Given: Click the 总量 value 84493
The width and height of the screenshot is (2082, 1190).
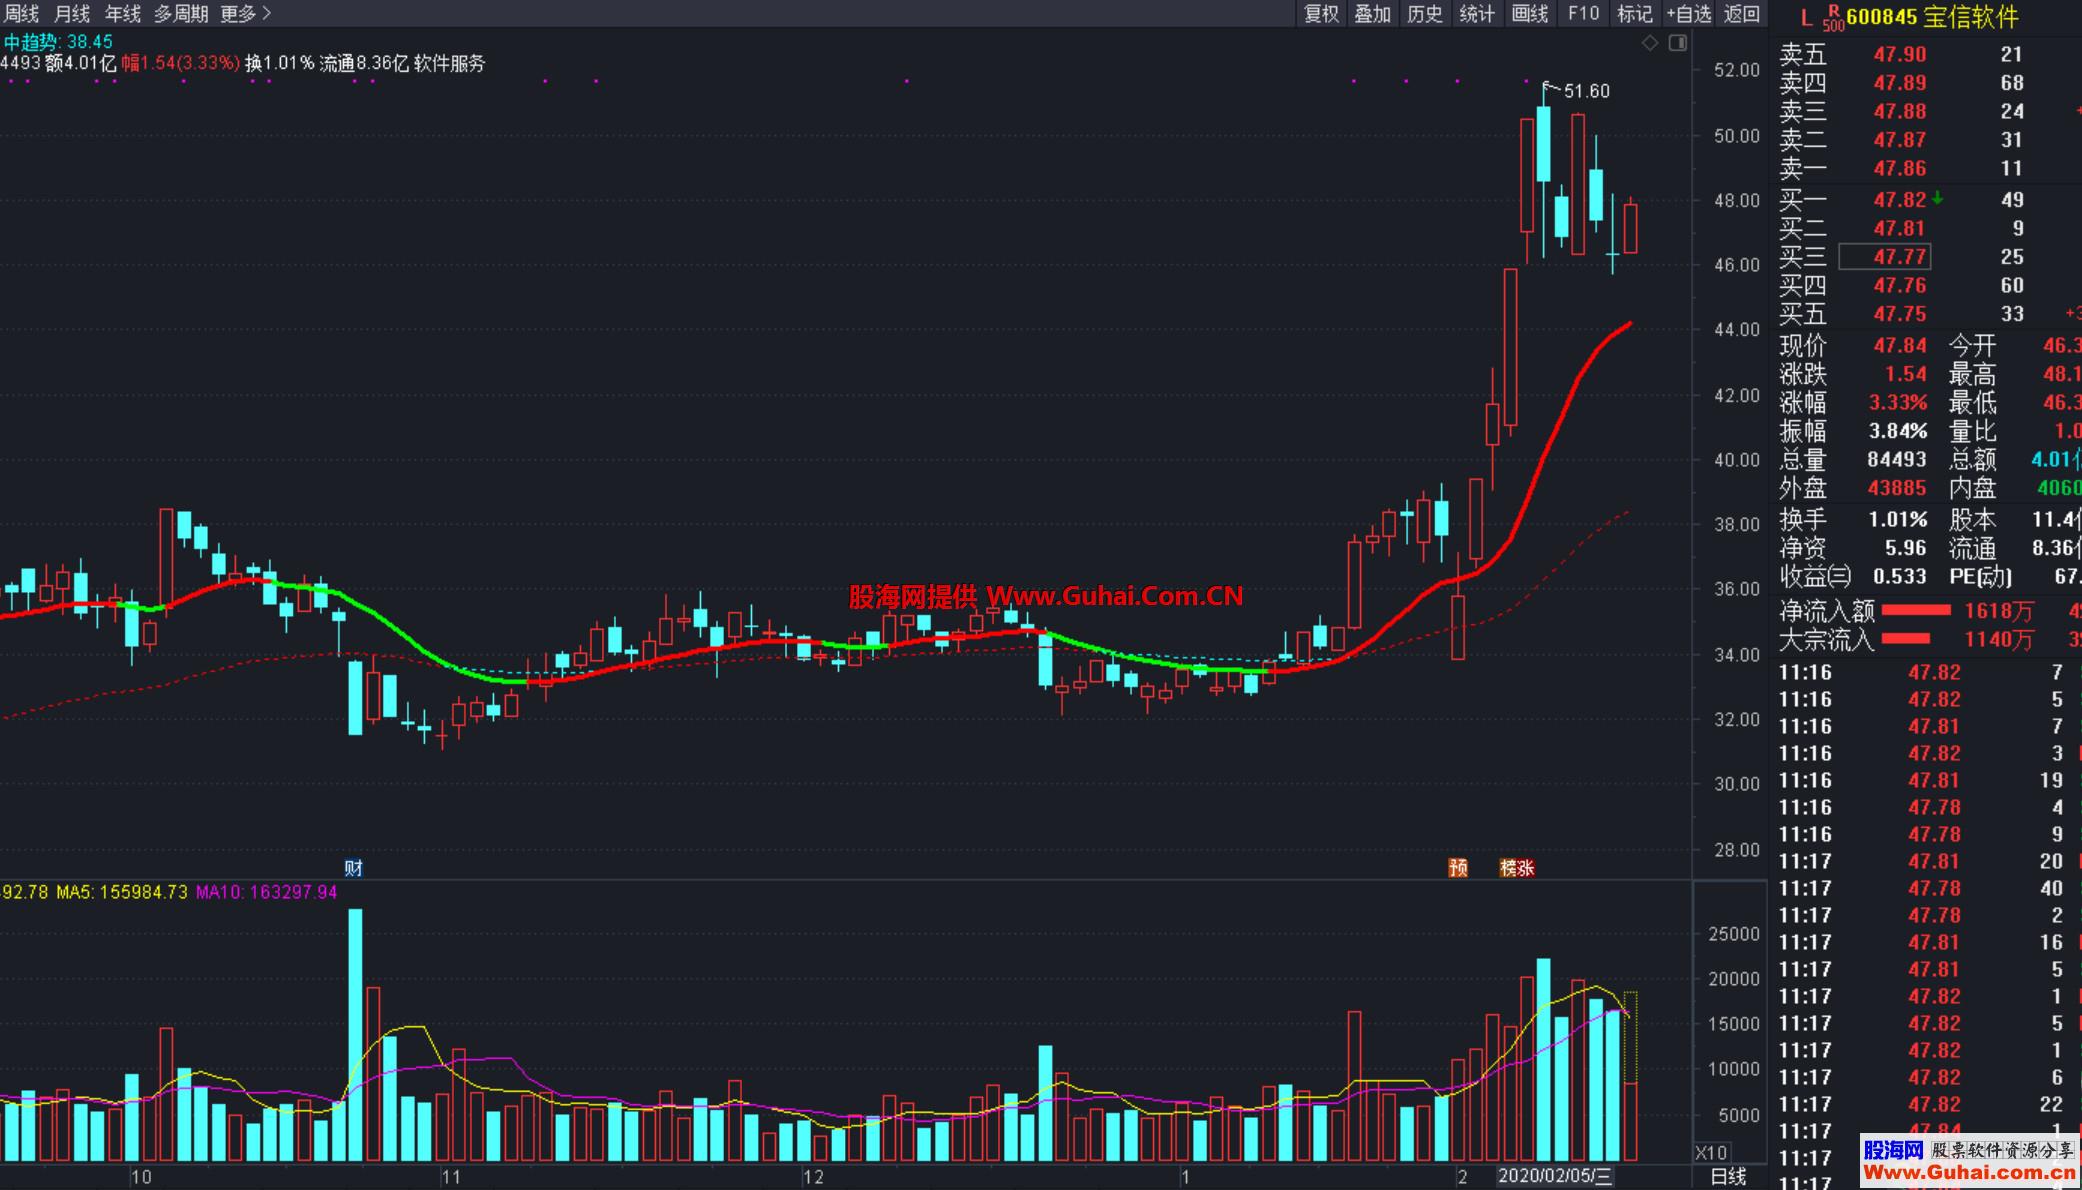Looking at the screenshot, I should pos(1896,459).
